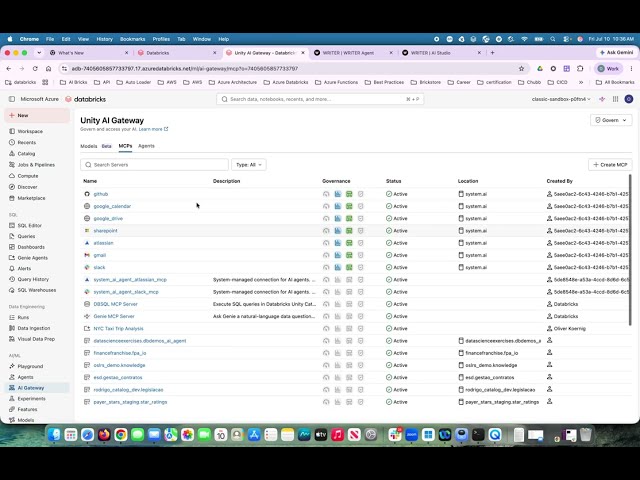The height and width of the screenshot is (480, 640).
Task: Open the Type: All filter dropdown
Action: [249, 164]
